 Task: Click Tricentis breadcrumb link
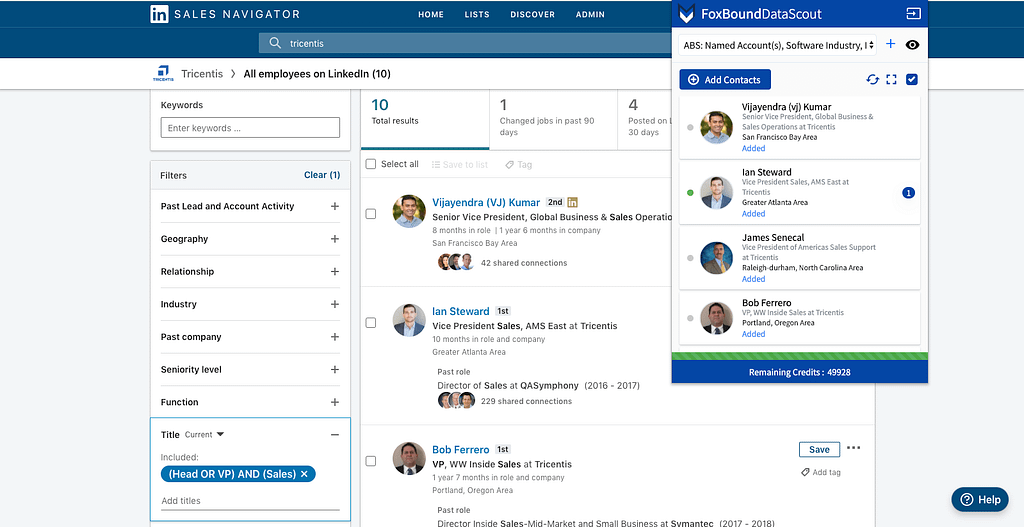[202, 74]
